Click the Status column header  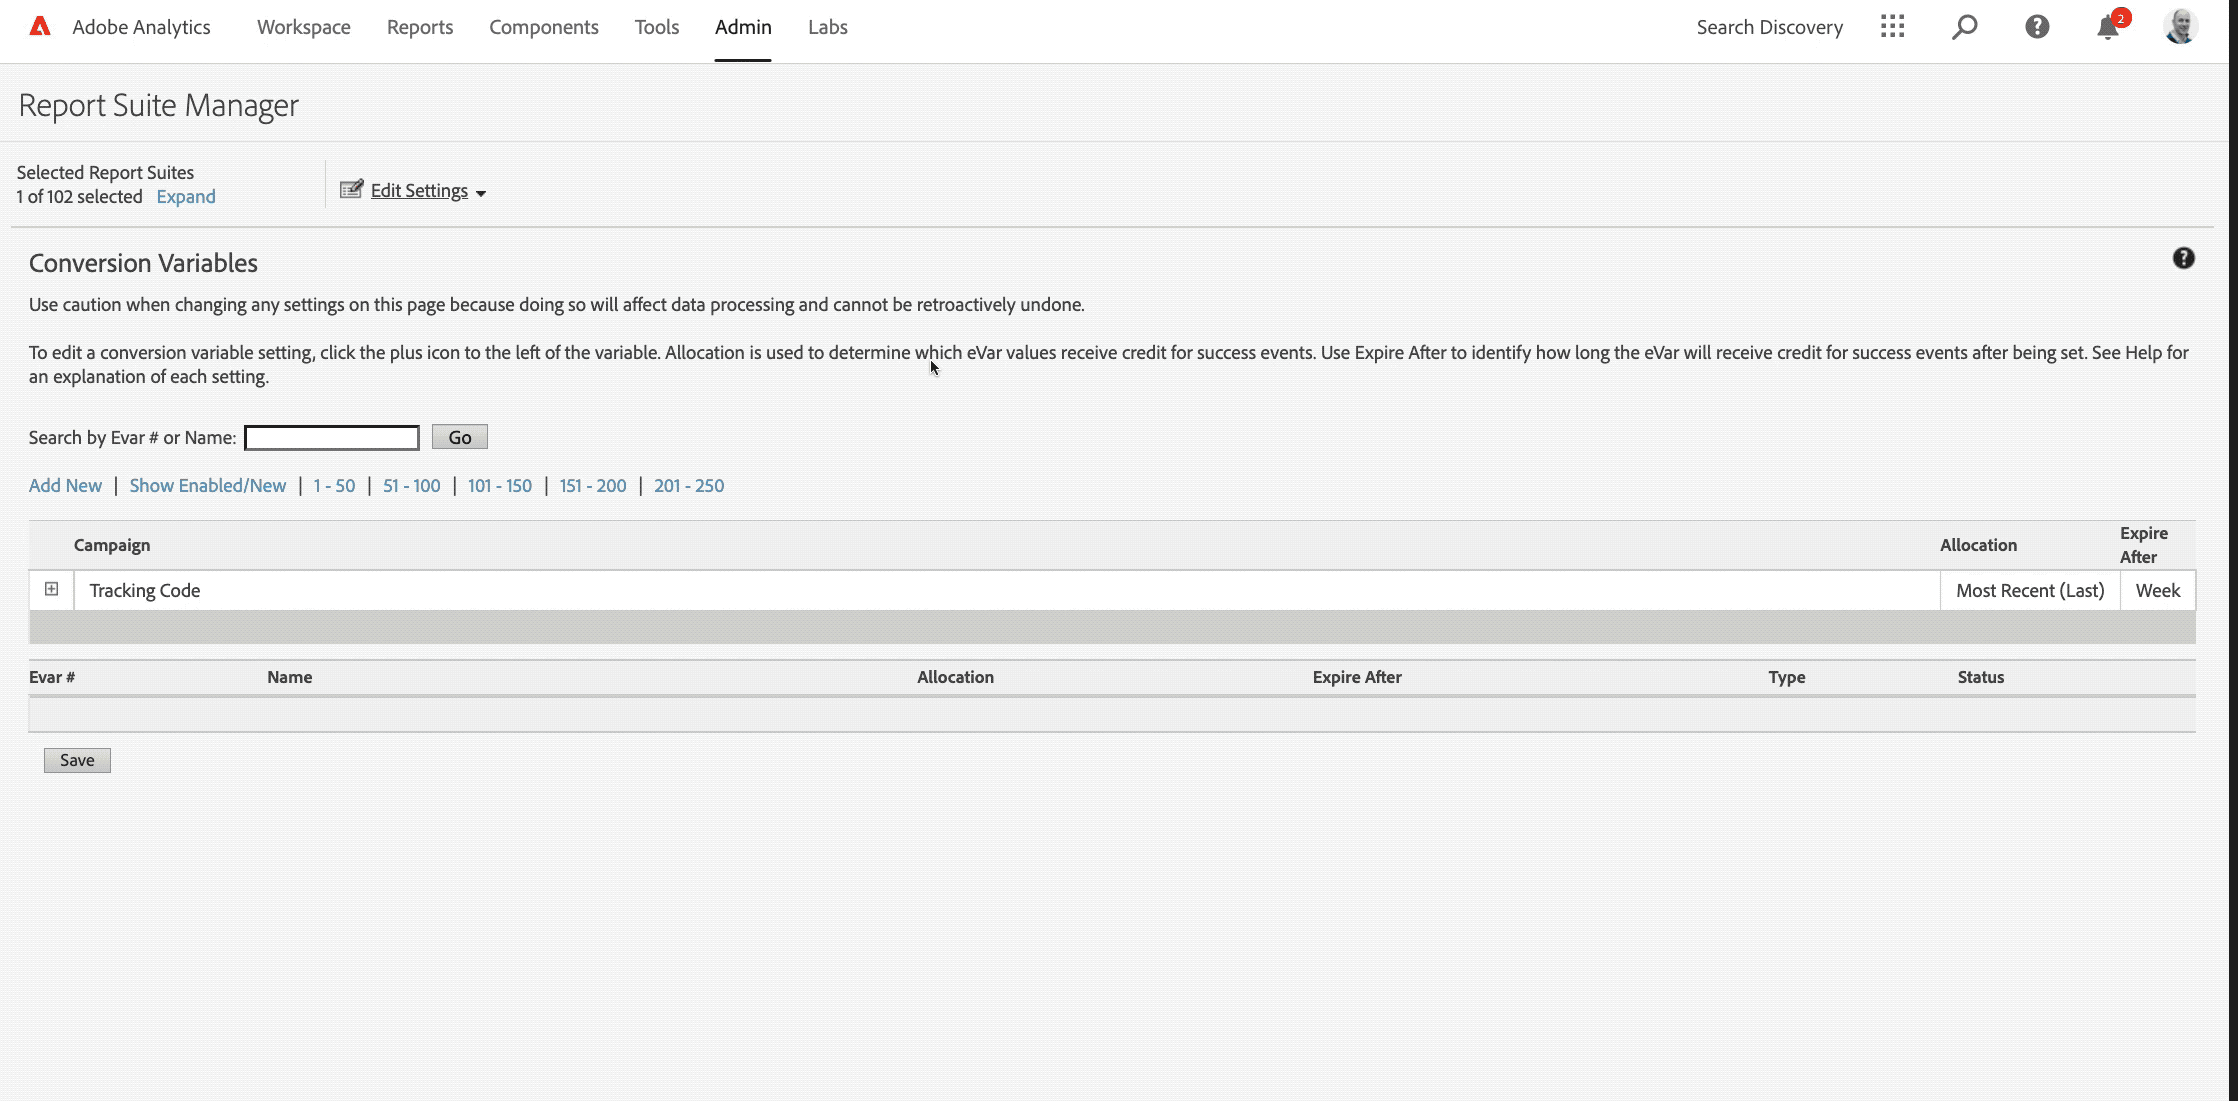(1981, 677)
